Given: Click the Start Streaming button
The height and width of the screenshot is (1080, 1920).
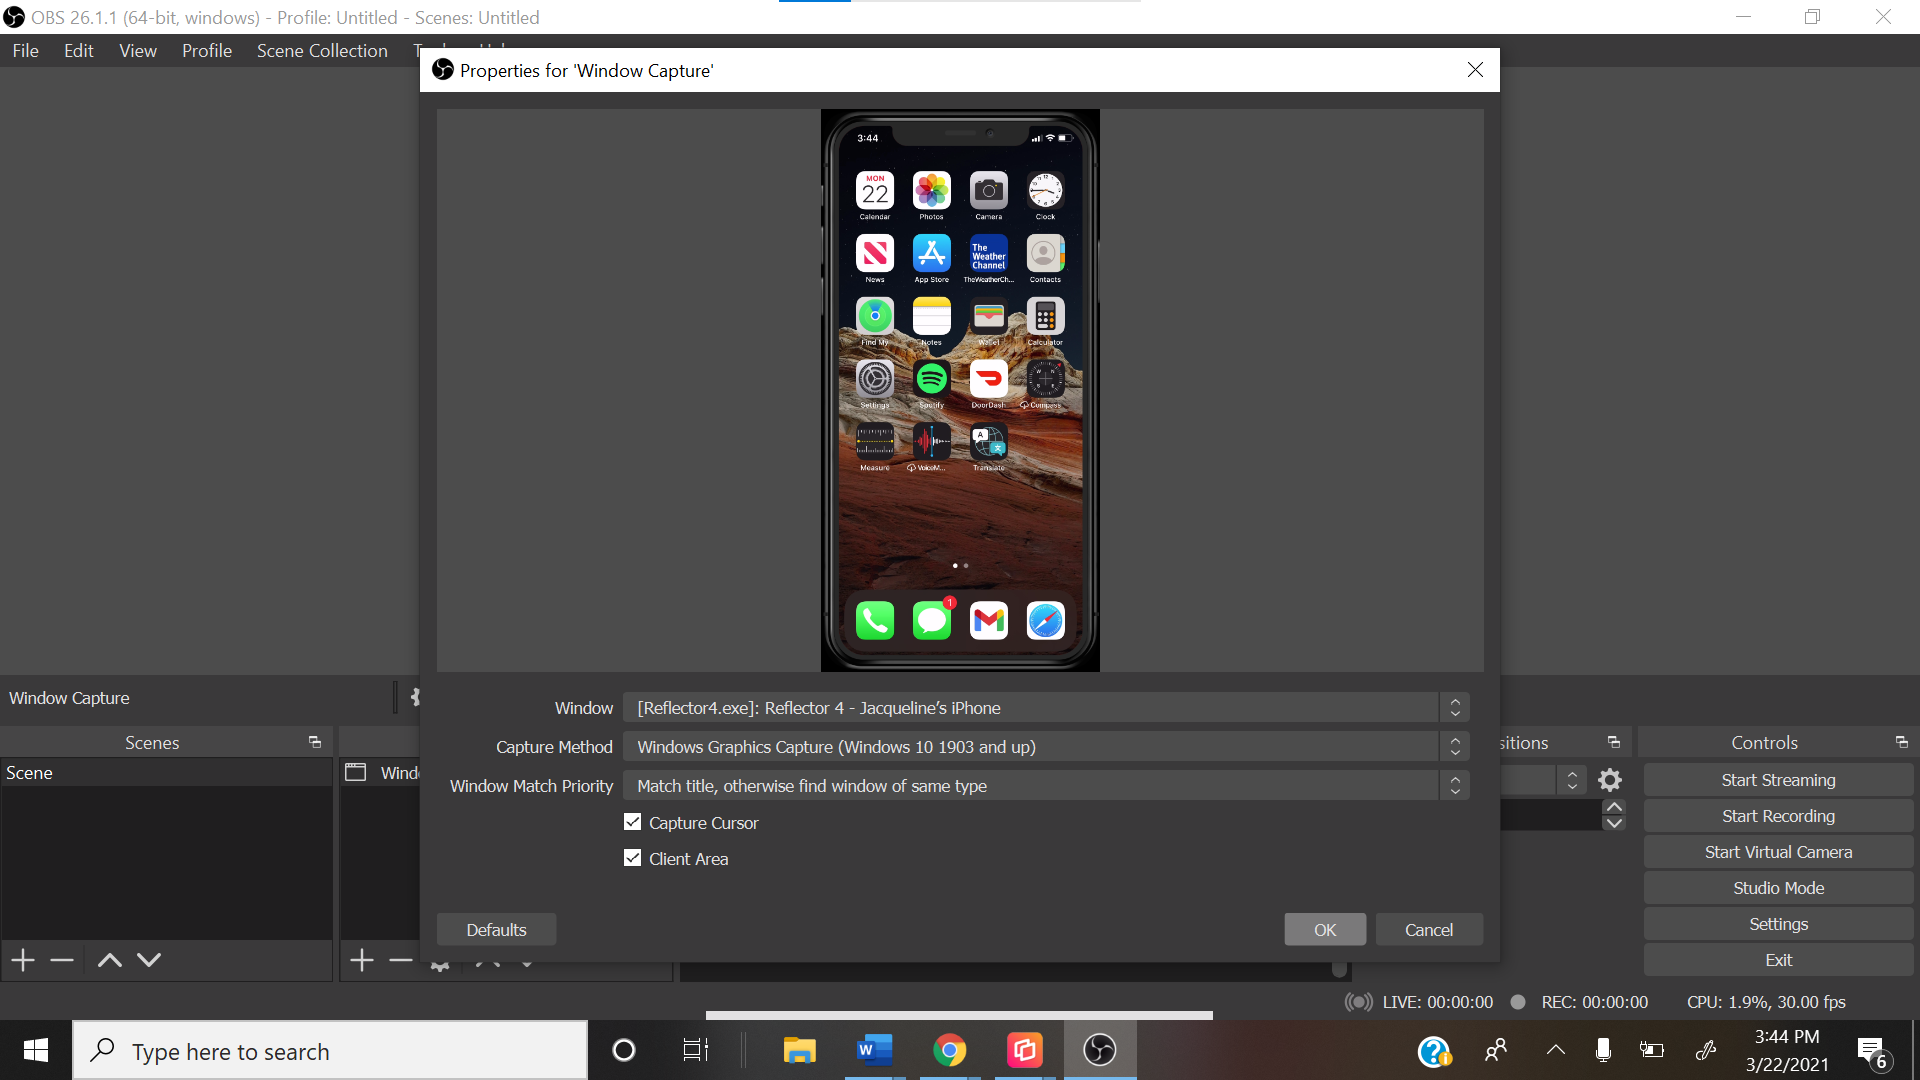Looking at the screenshot, I should [x=1778, y=778].
